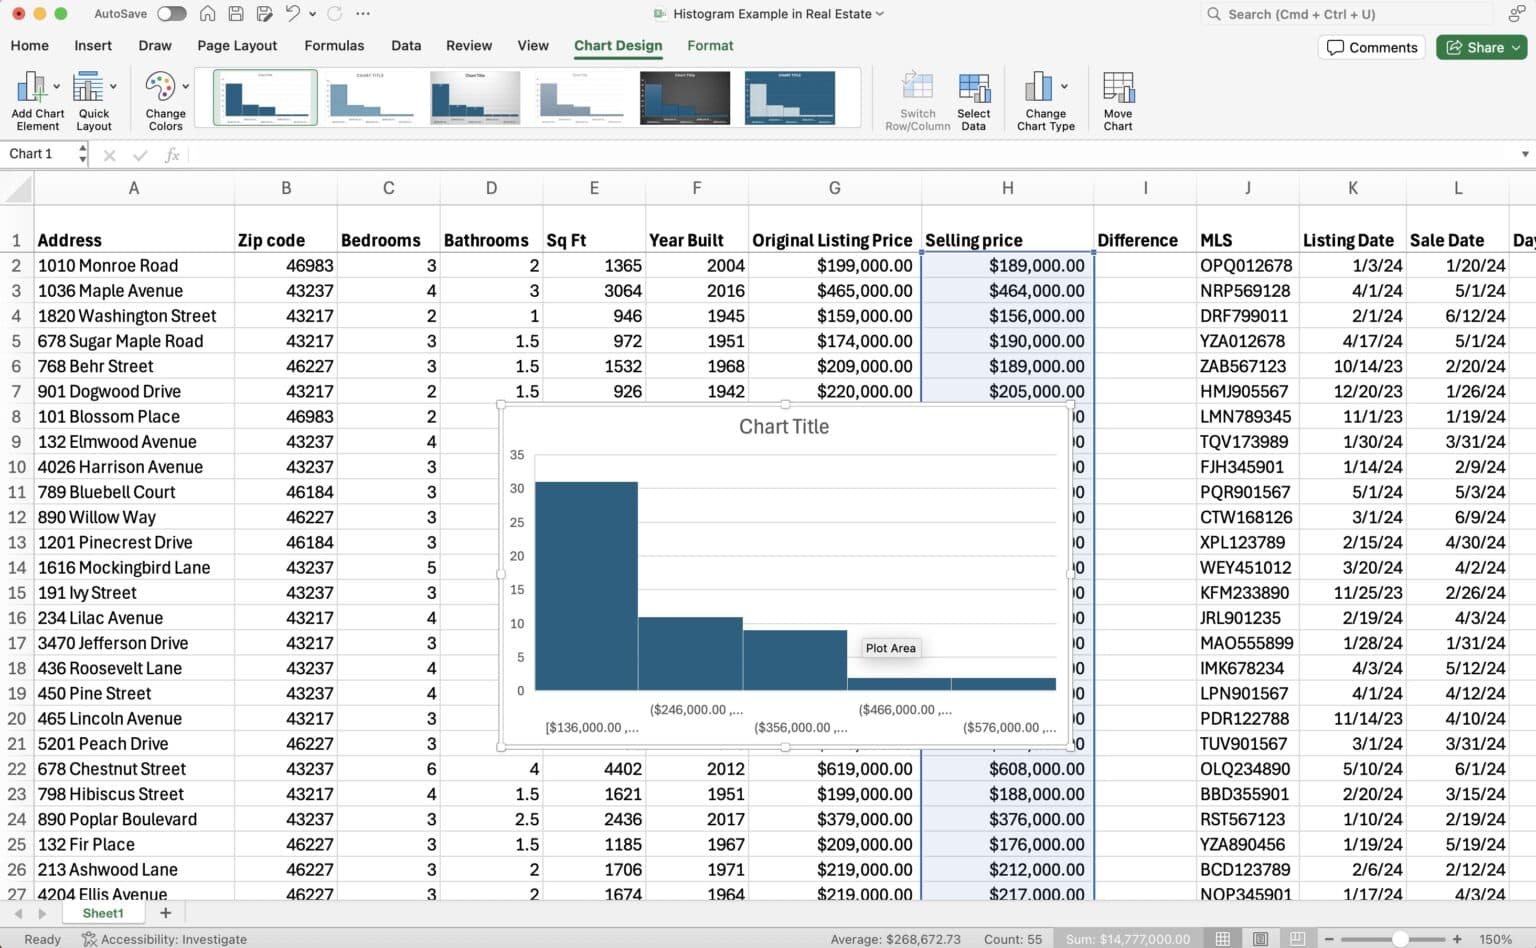Switch to the Format tab

point(710,46)
